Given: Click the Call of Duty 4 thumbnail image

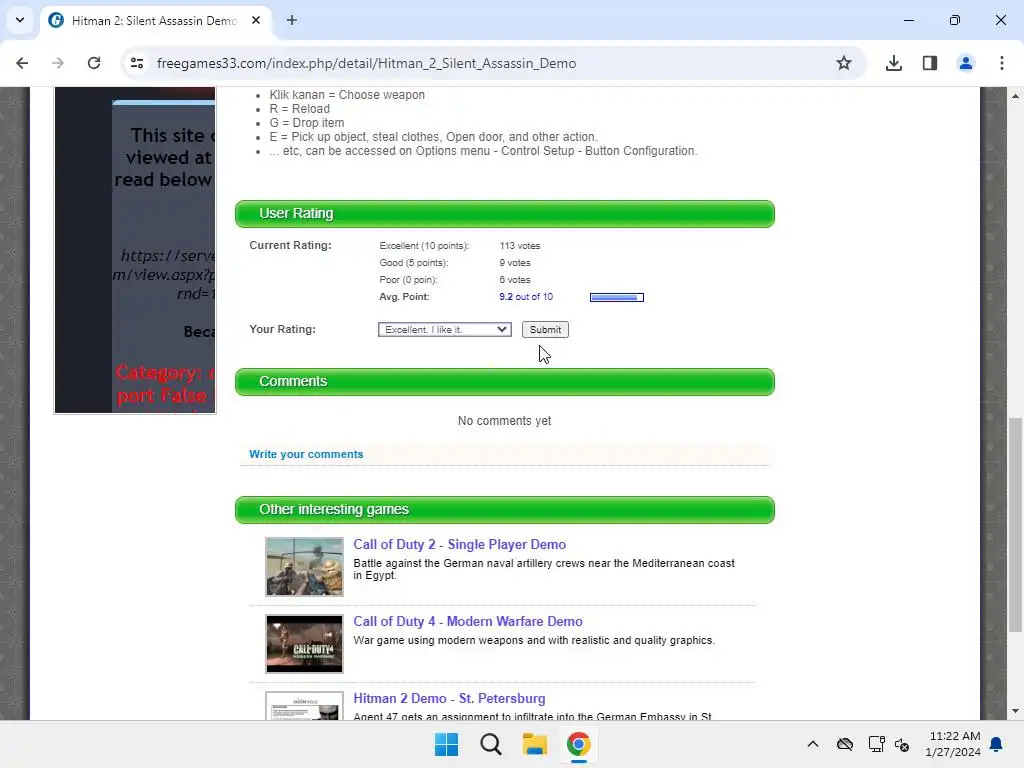Looking at the screenshot, I should [x=304, y=644].
